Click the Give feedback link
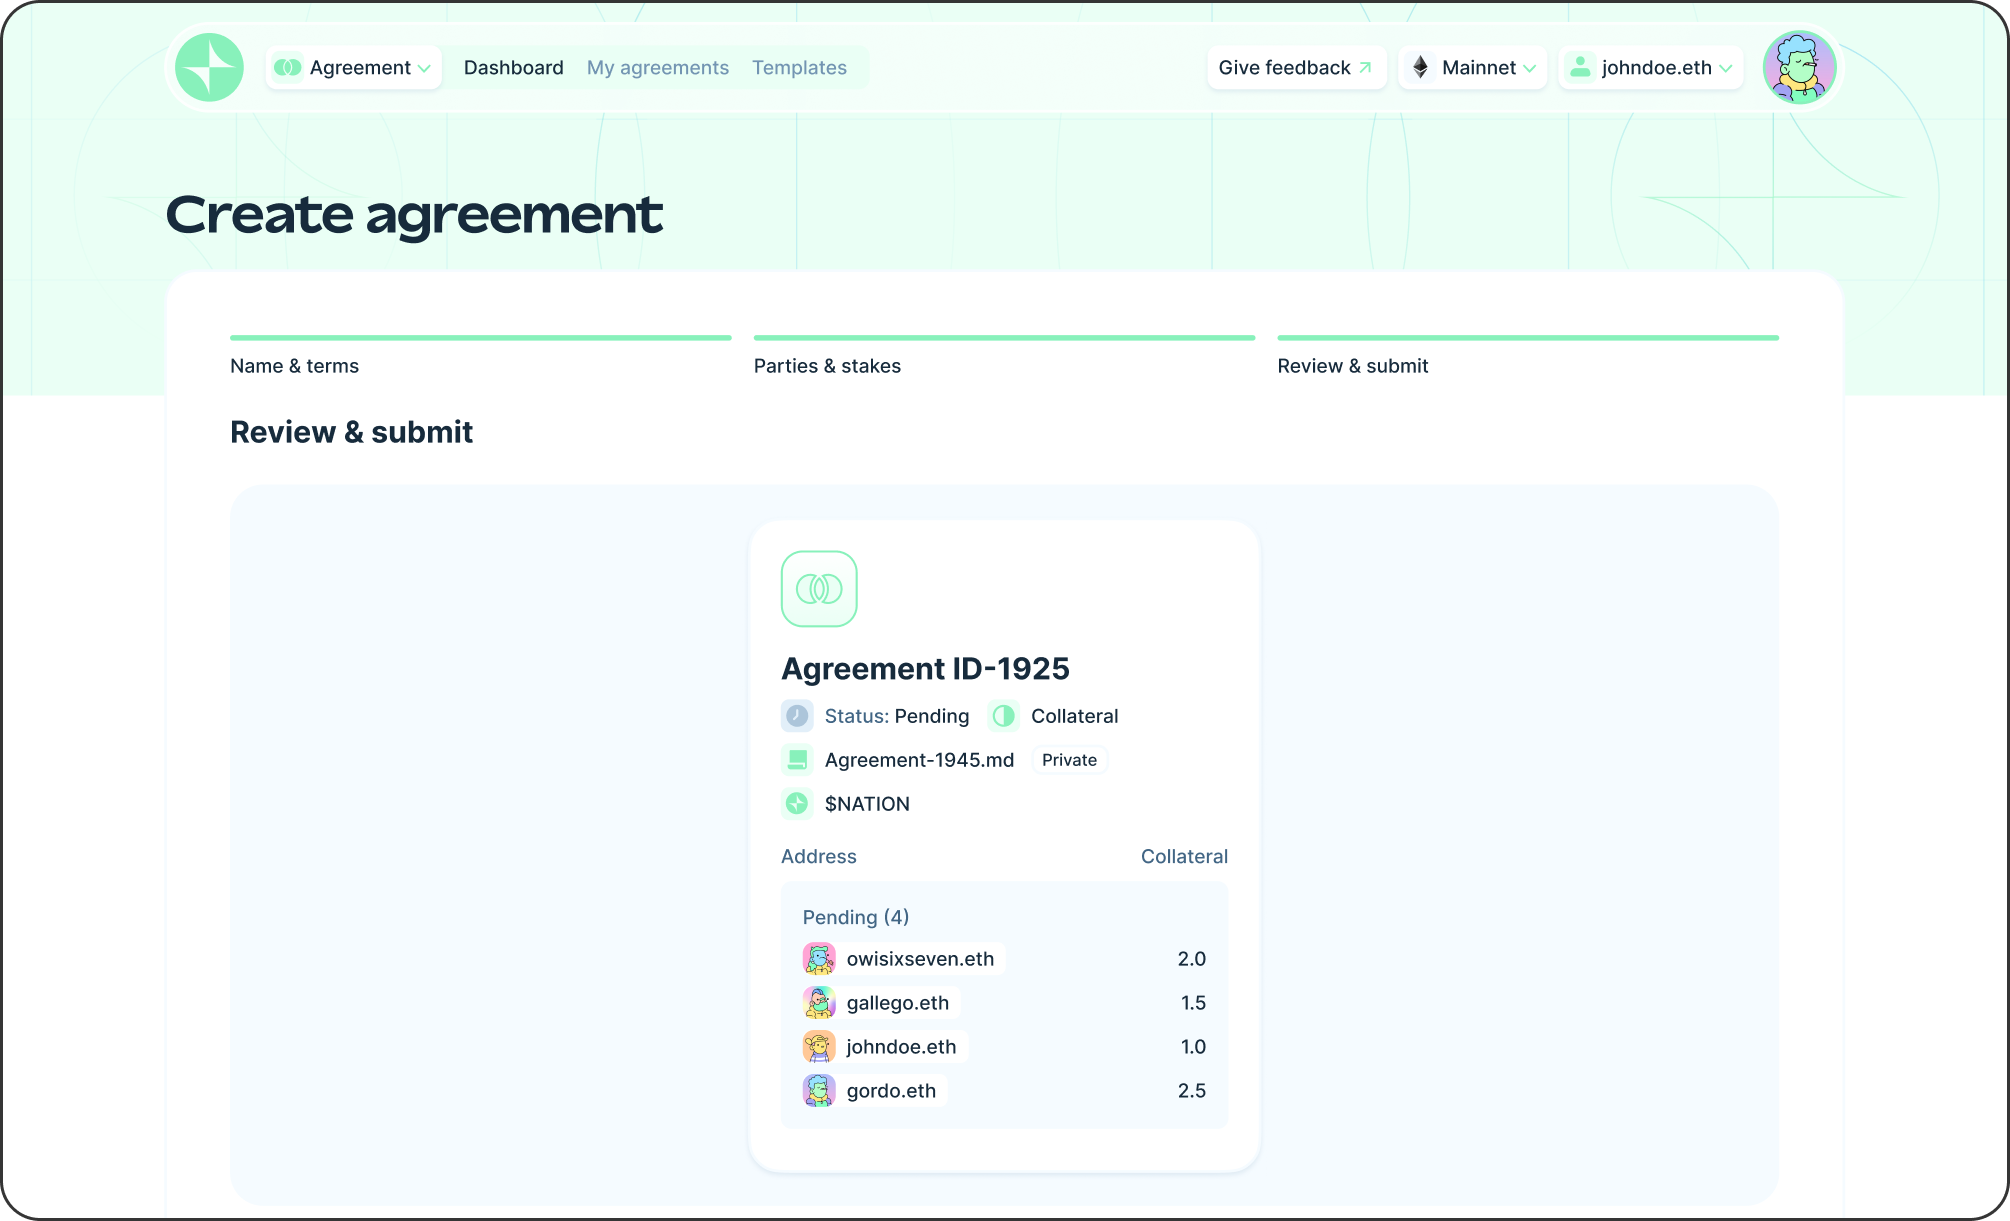The width and height of the screenshot is (2010, 1221). coord(1297,67)
